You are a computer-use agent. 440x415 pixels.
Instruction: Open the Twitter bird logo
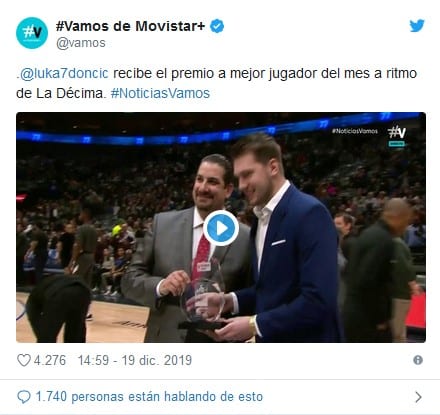[417, 26]
